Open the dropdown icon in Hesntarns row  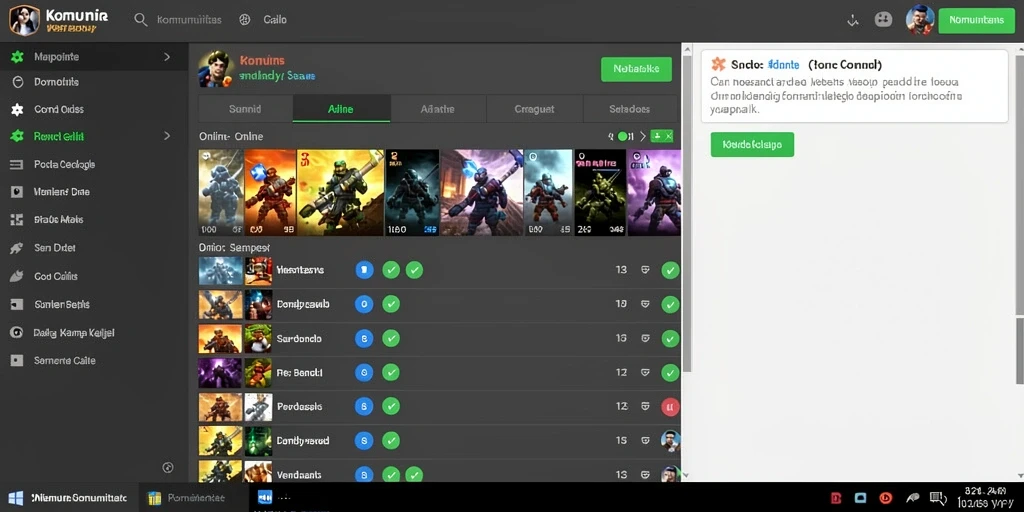(645, 270)
